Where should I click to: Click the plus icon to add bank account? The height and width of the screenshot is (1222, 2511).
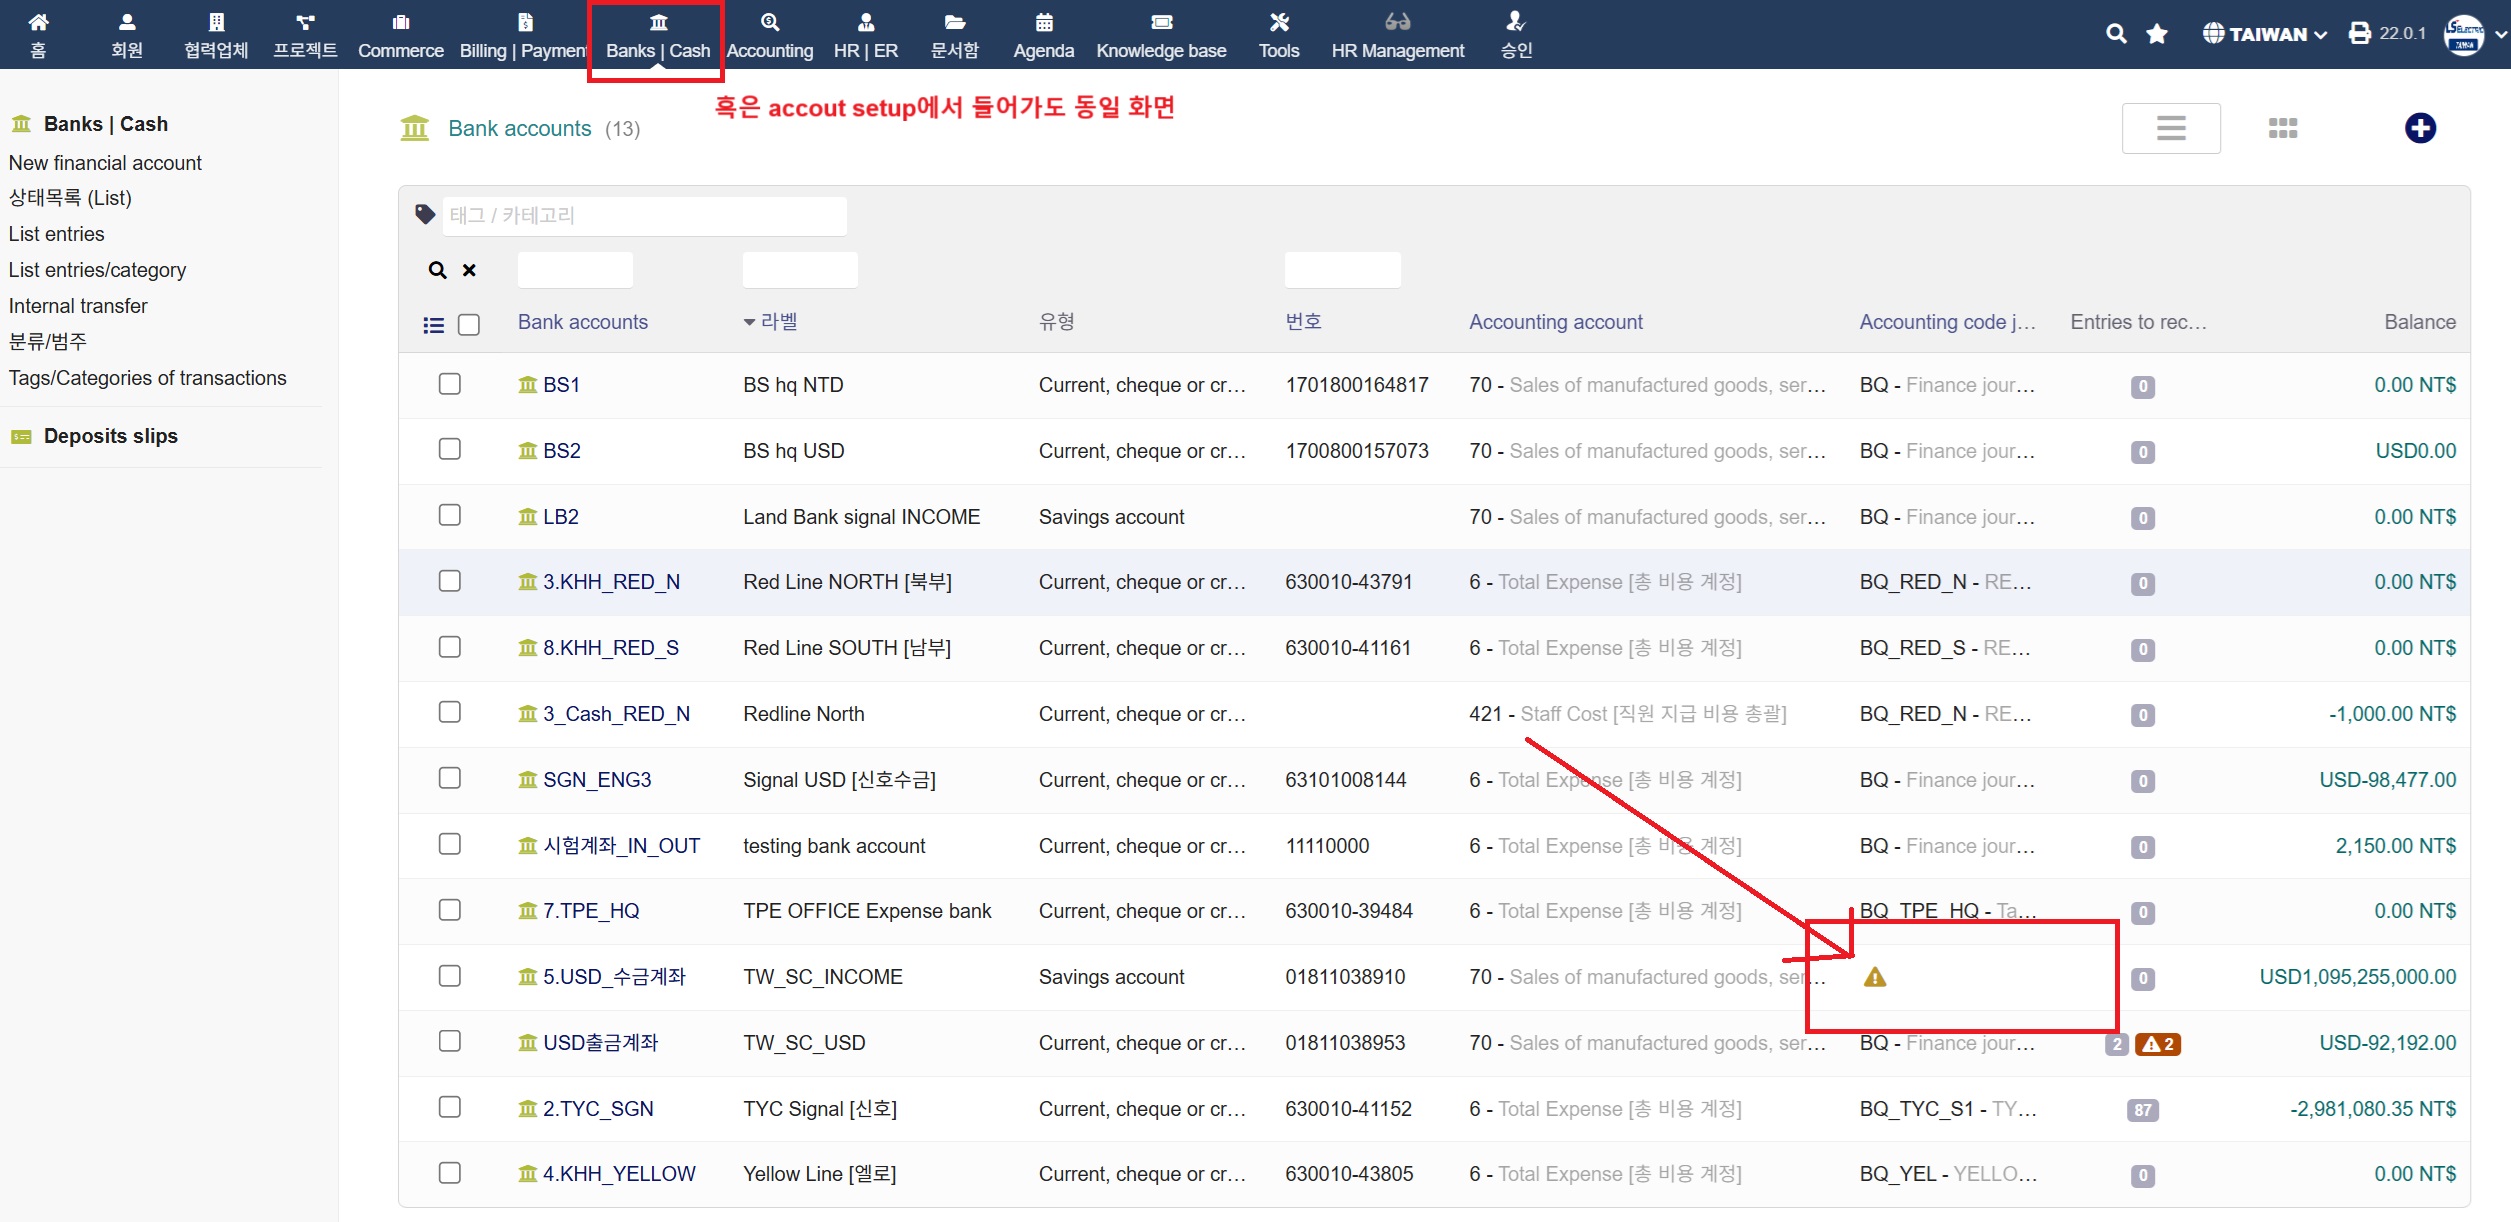click(x=2419, y=128)
